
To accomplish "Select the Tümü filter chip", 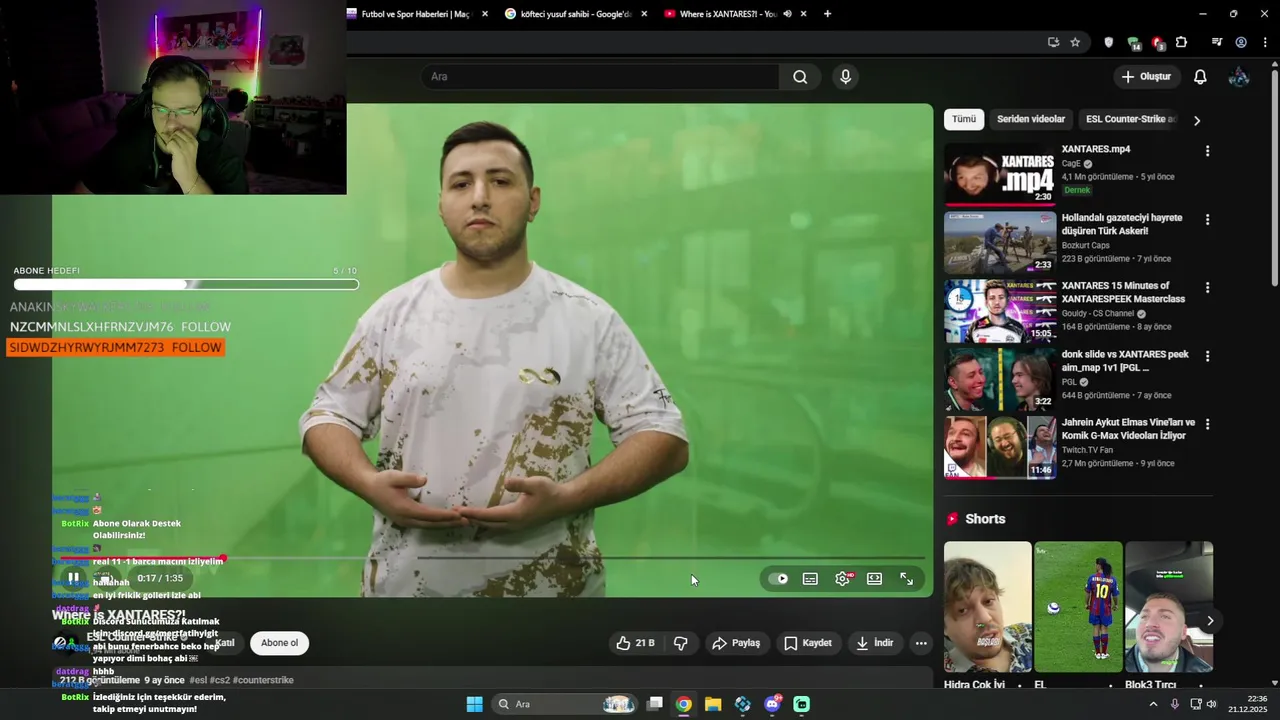I will coord(964,119).
